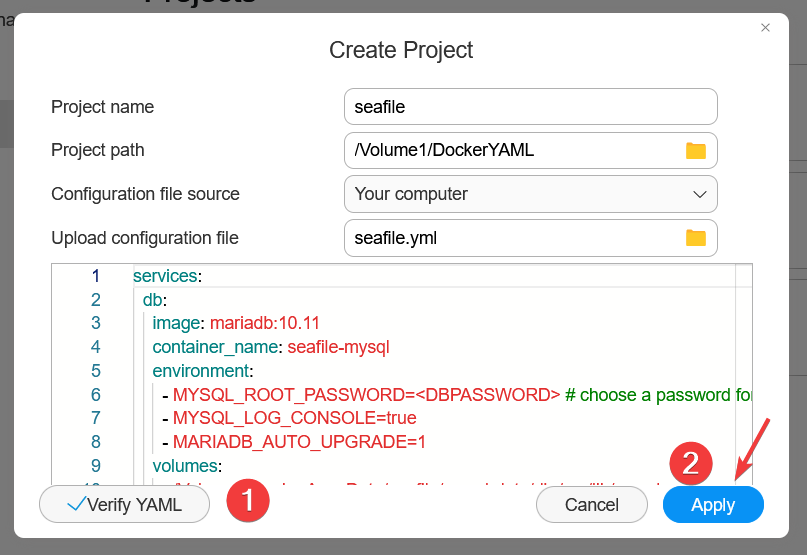Image resolution: width=807 pixels, height=555 pixels.
Task: Click the environment: key in YAML
Action: 203,371
